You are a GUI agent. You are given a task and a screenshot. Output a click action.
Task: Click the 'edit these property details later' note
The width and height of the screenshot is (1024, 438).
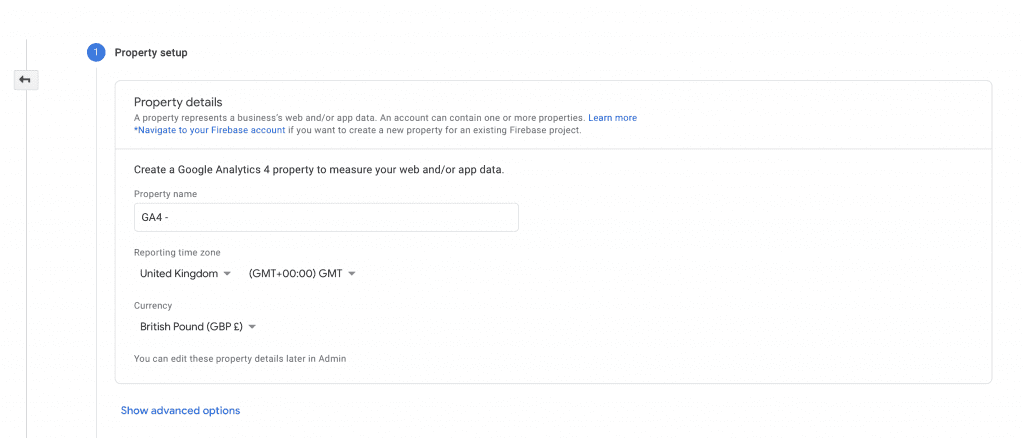click(240, 358)
